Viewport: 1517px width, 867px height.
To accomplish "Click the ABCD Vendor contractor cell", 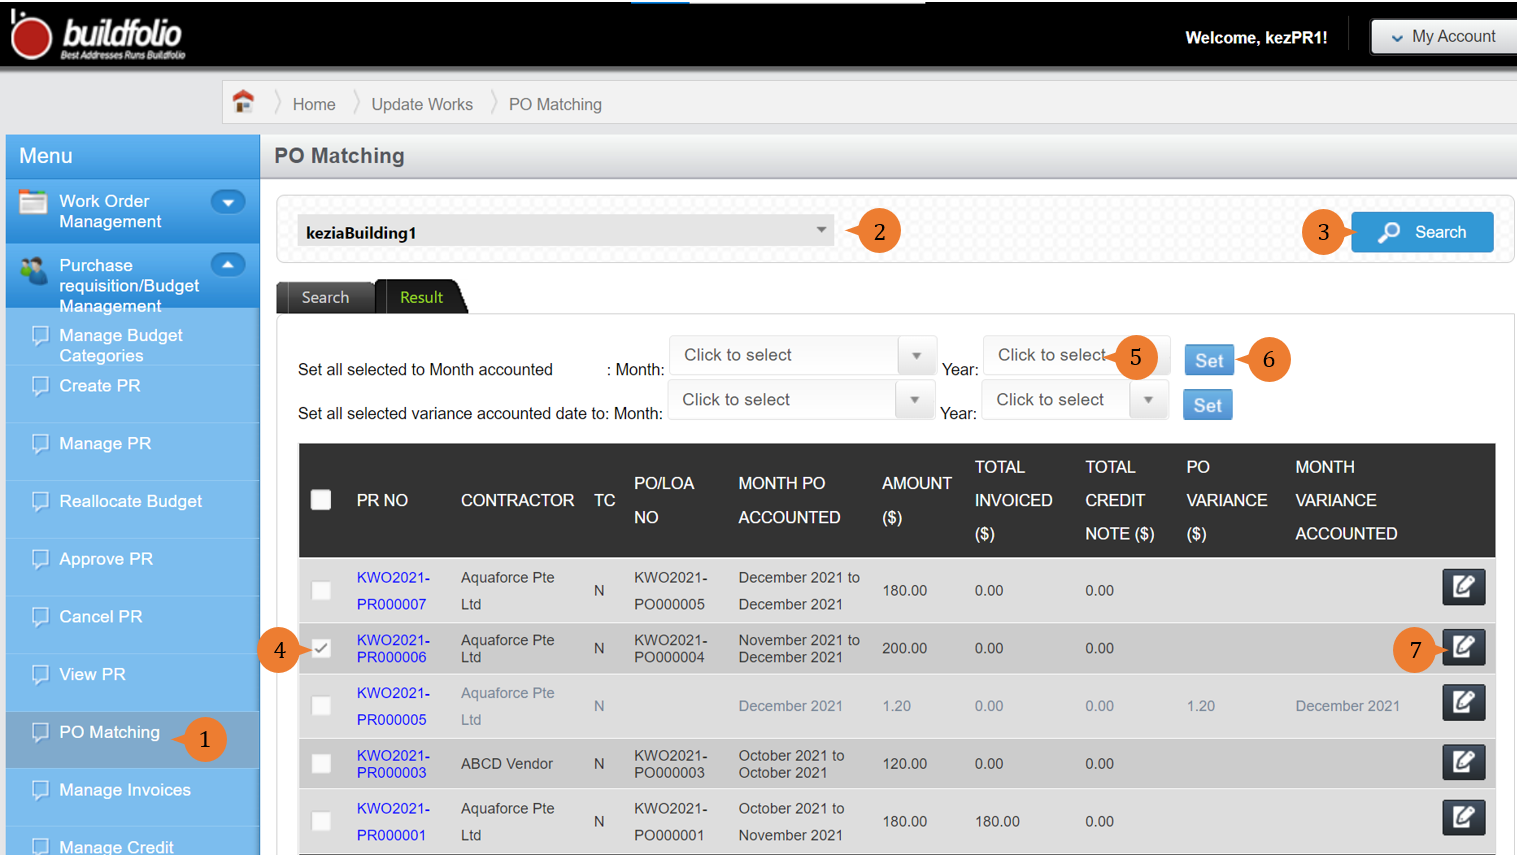I will [x=507, y=764].
